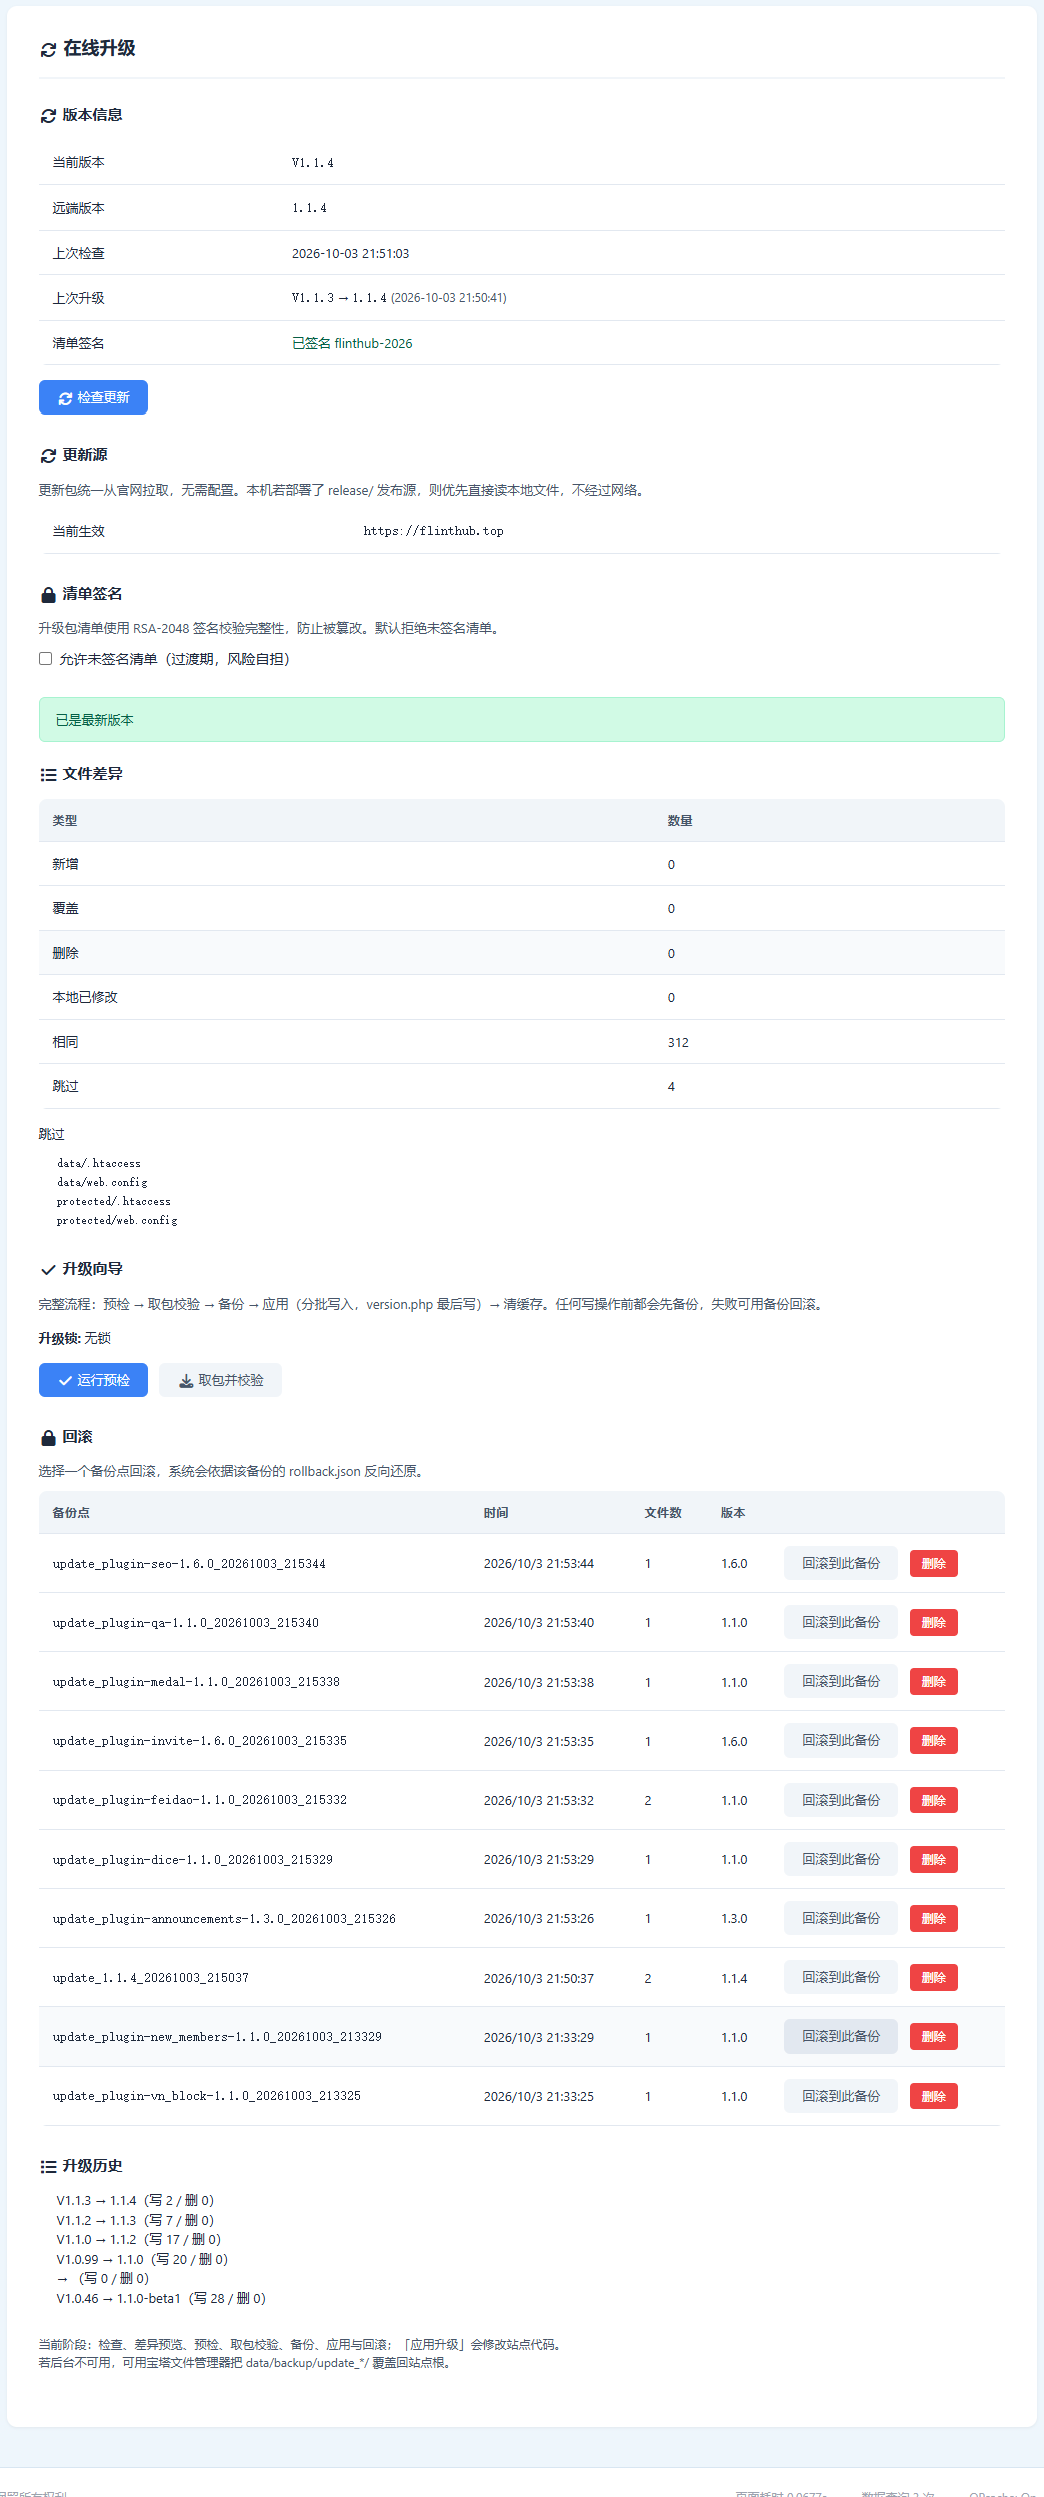Delete the update_plugin-dice-1.1.0 backup
The image size is (1044, 2497).
tap(934, 1859)
